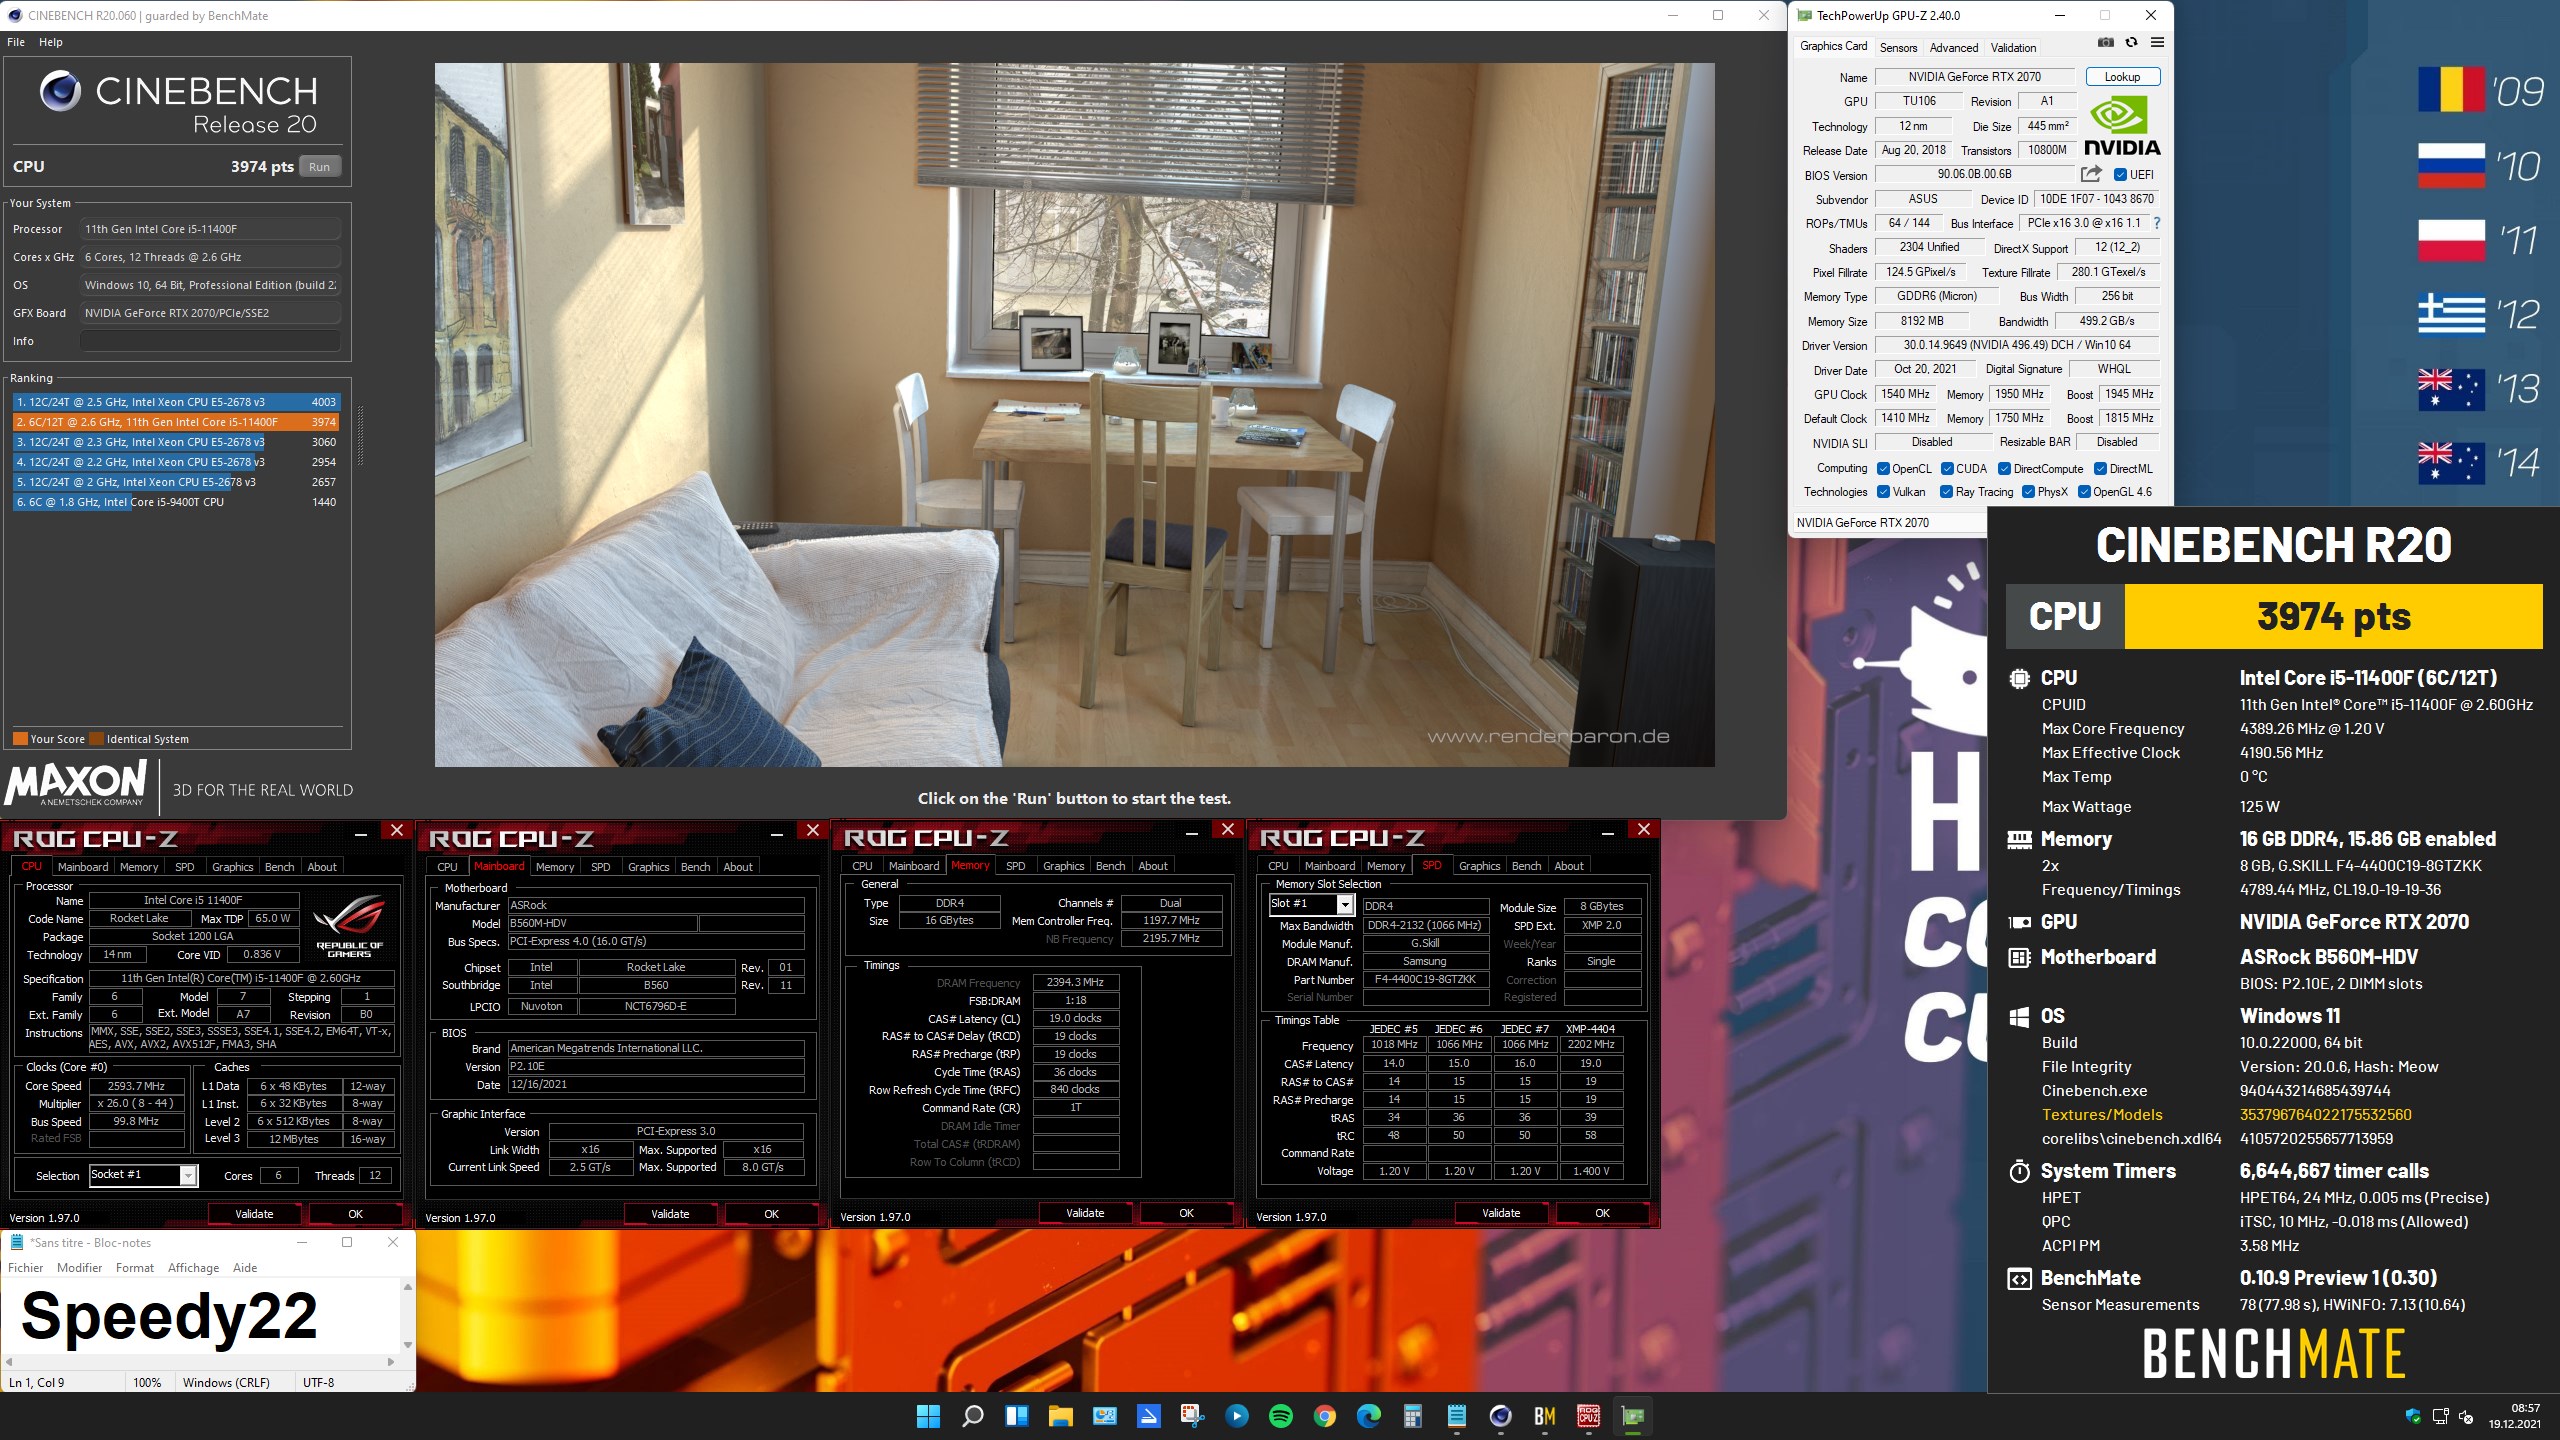
Task: Open File Explorer from the taskbar
Action: [1061, 1416]
